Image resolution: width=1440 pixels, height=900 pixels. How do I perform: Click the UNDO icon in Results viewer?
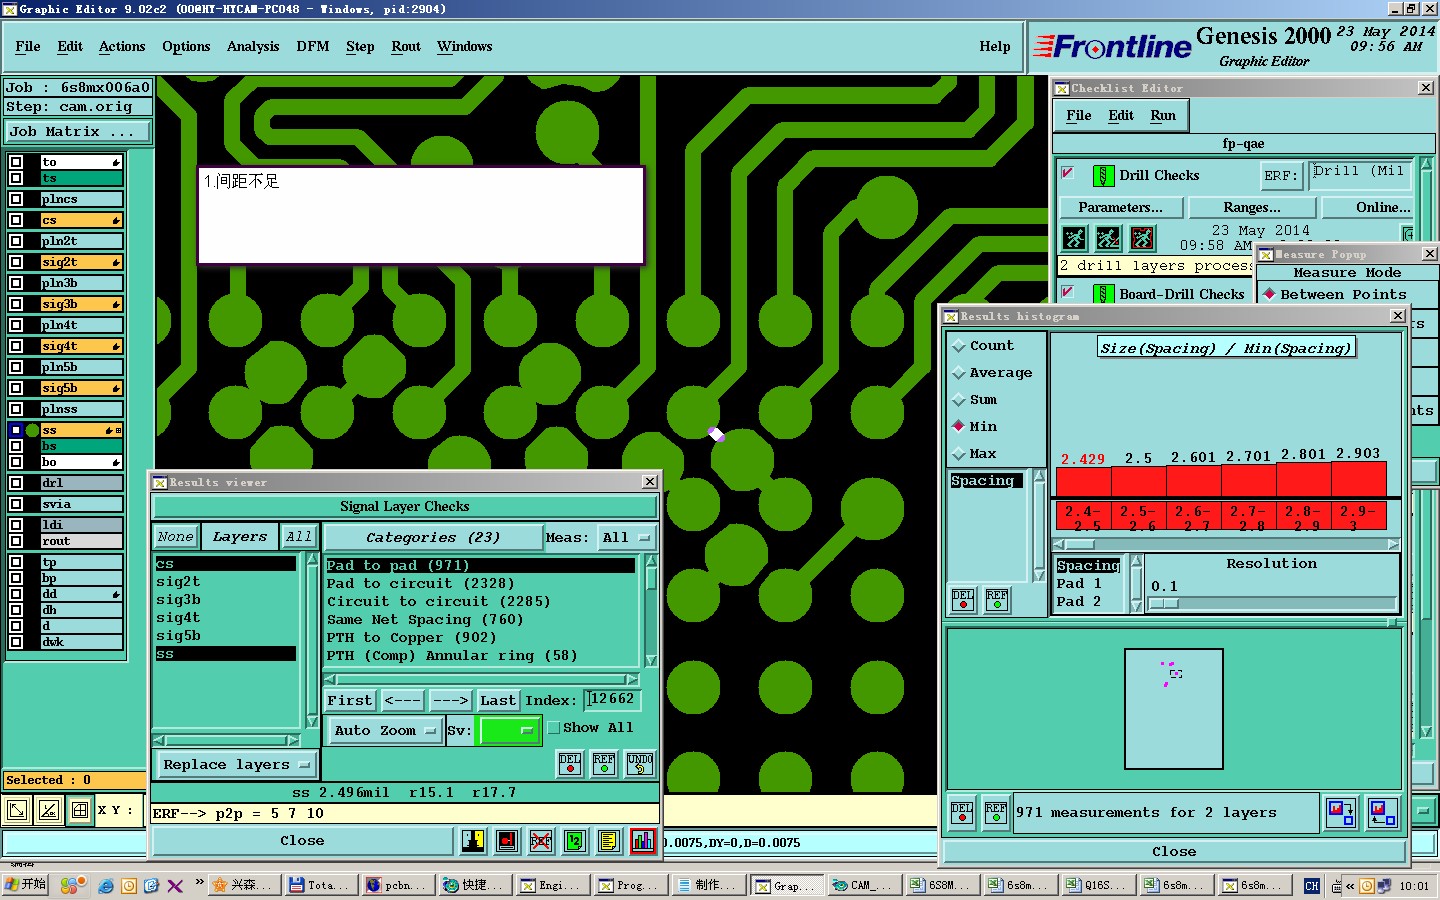(x=640, y=764)
